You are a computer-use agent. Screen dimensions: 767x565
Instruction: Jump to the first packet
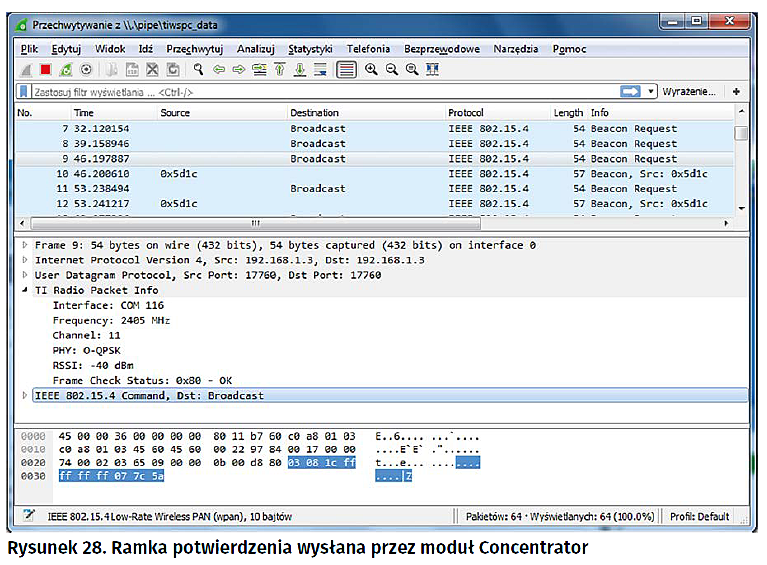(x=279, y=69)
